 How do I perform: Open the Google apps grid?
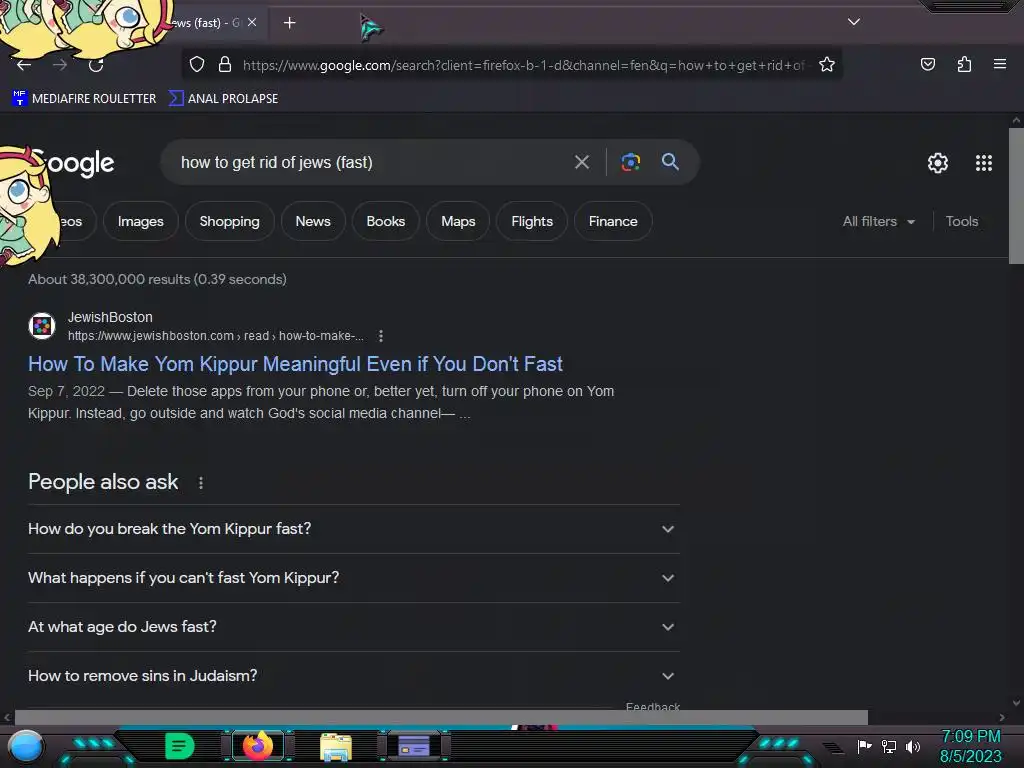[x=984, y=163]
